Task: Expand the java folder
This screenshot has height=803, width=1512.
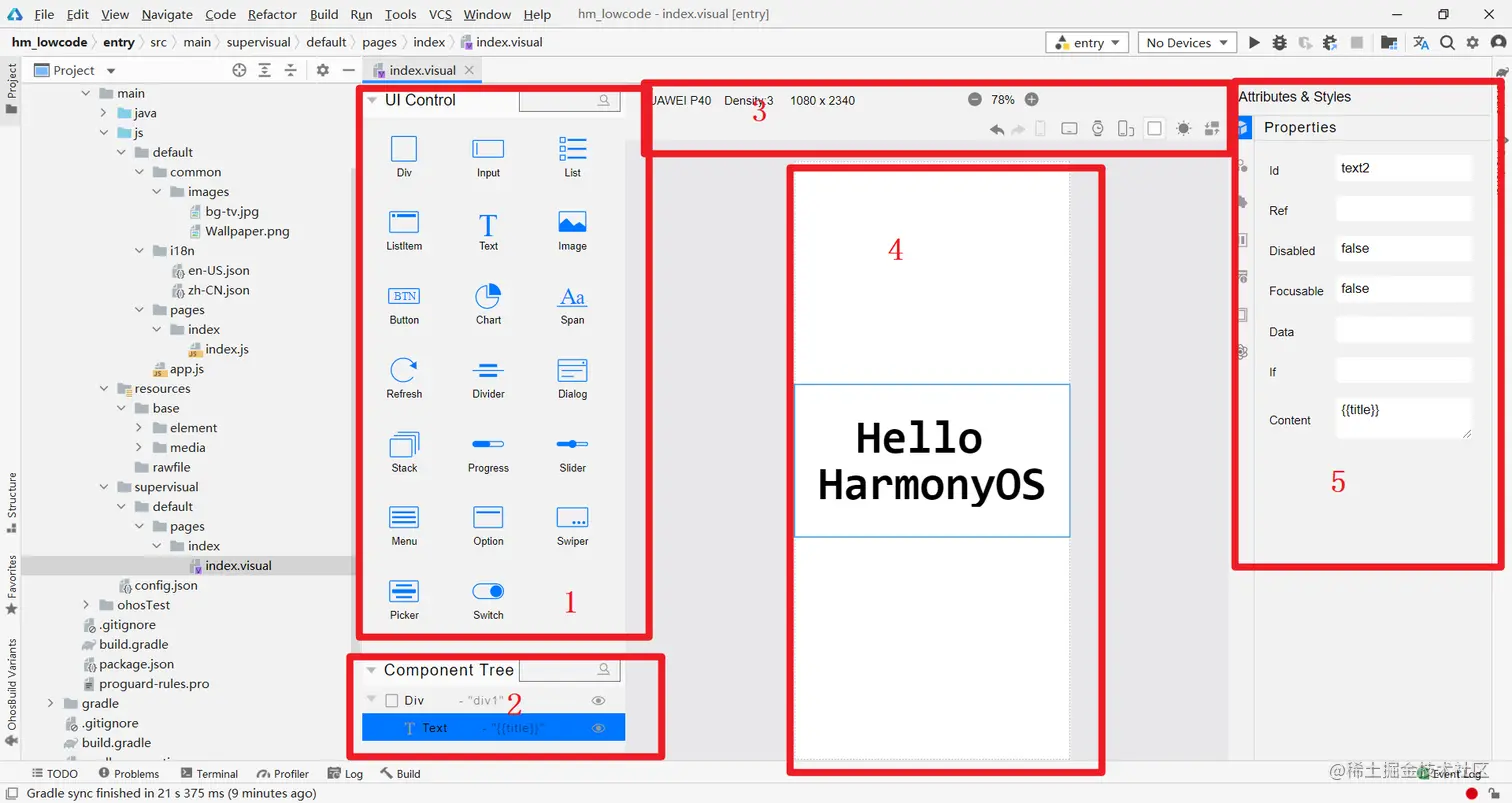Action: pos(103,113)
